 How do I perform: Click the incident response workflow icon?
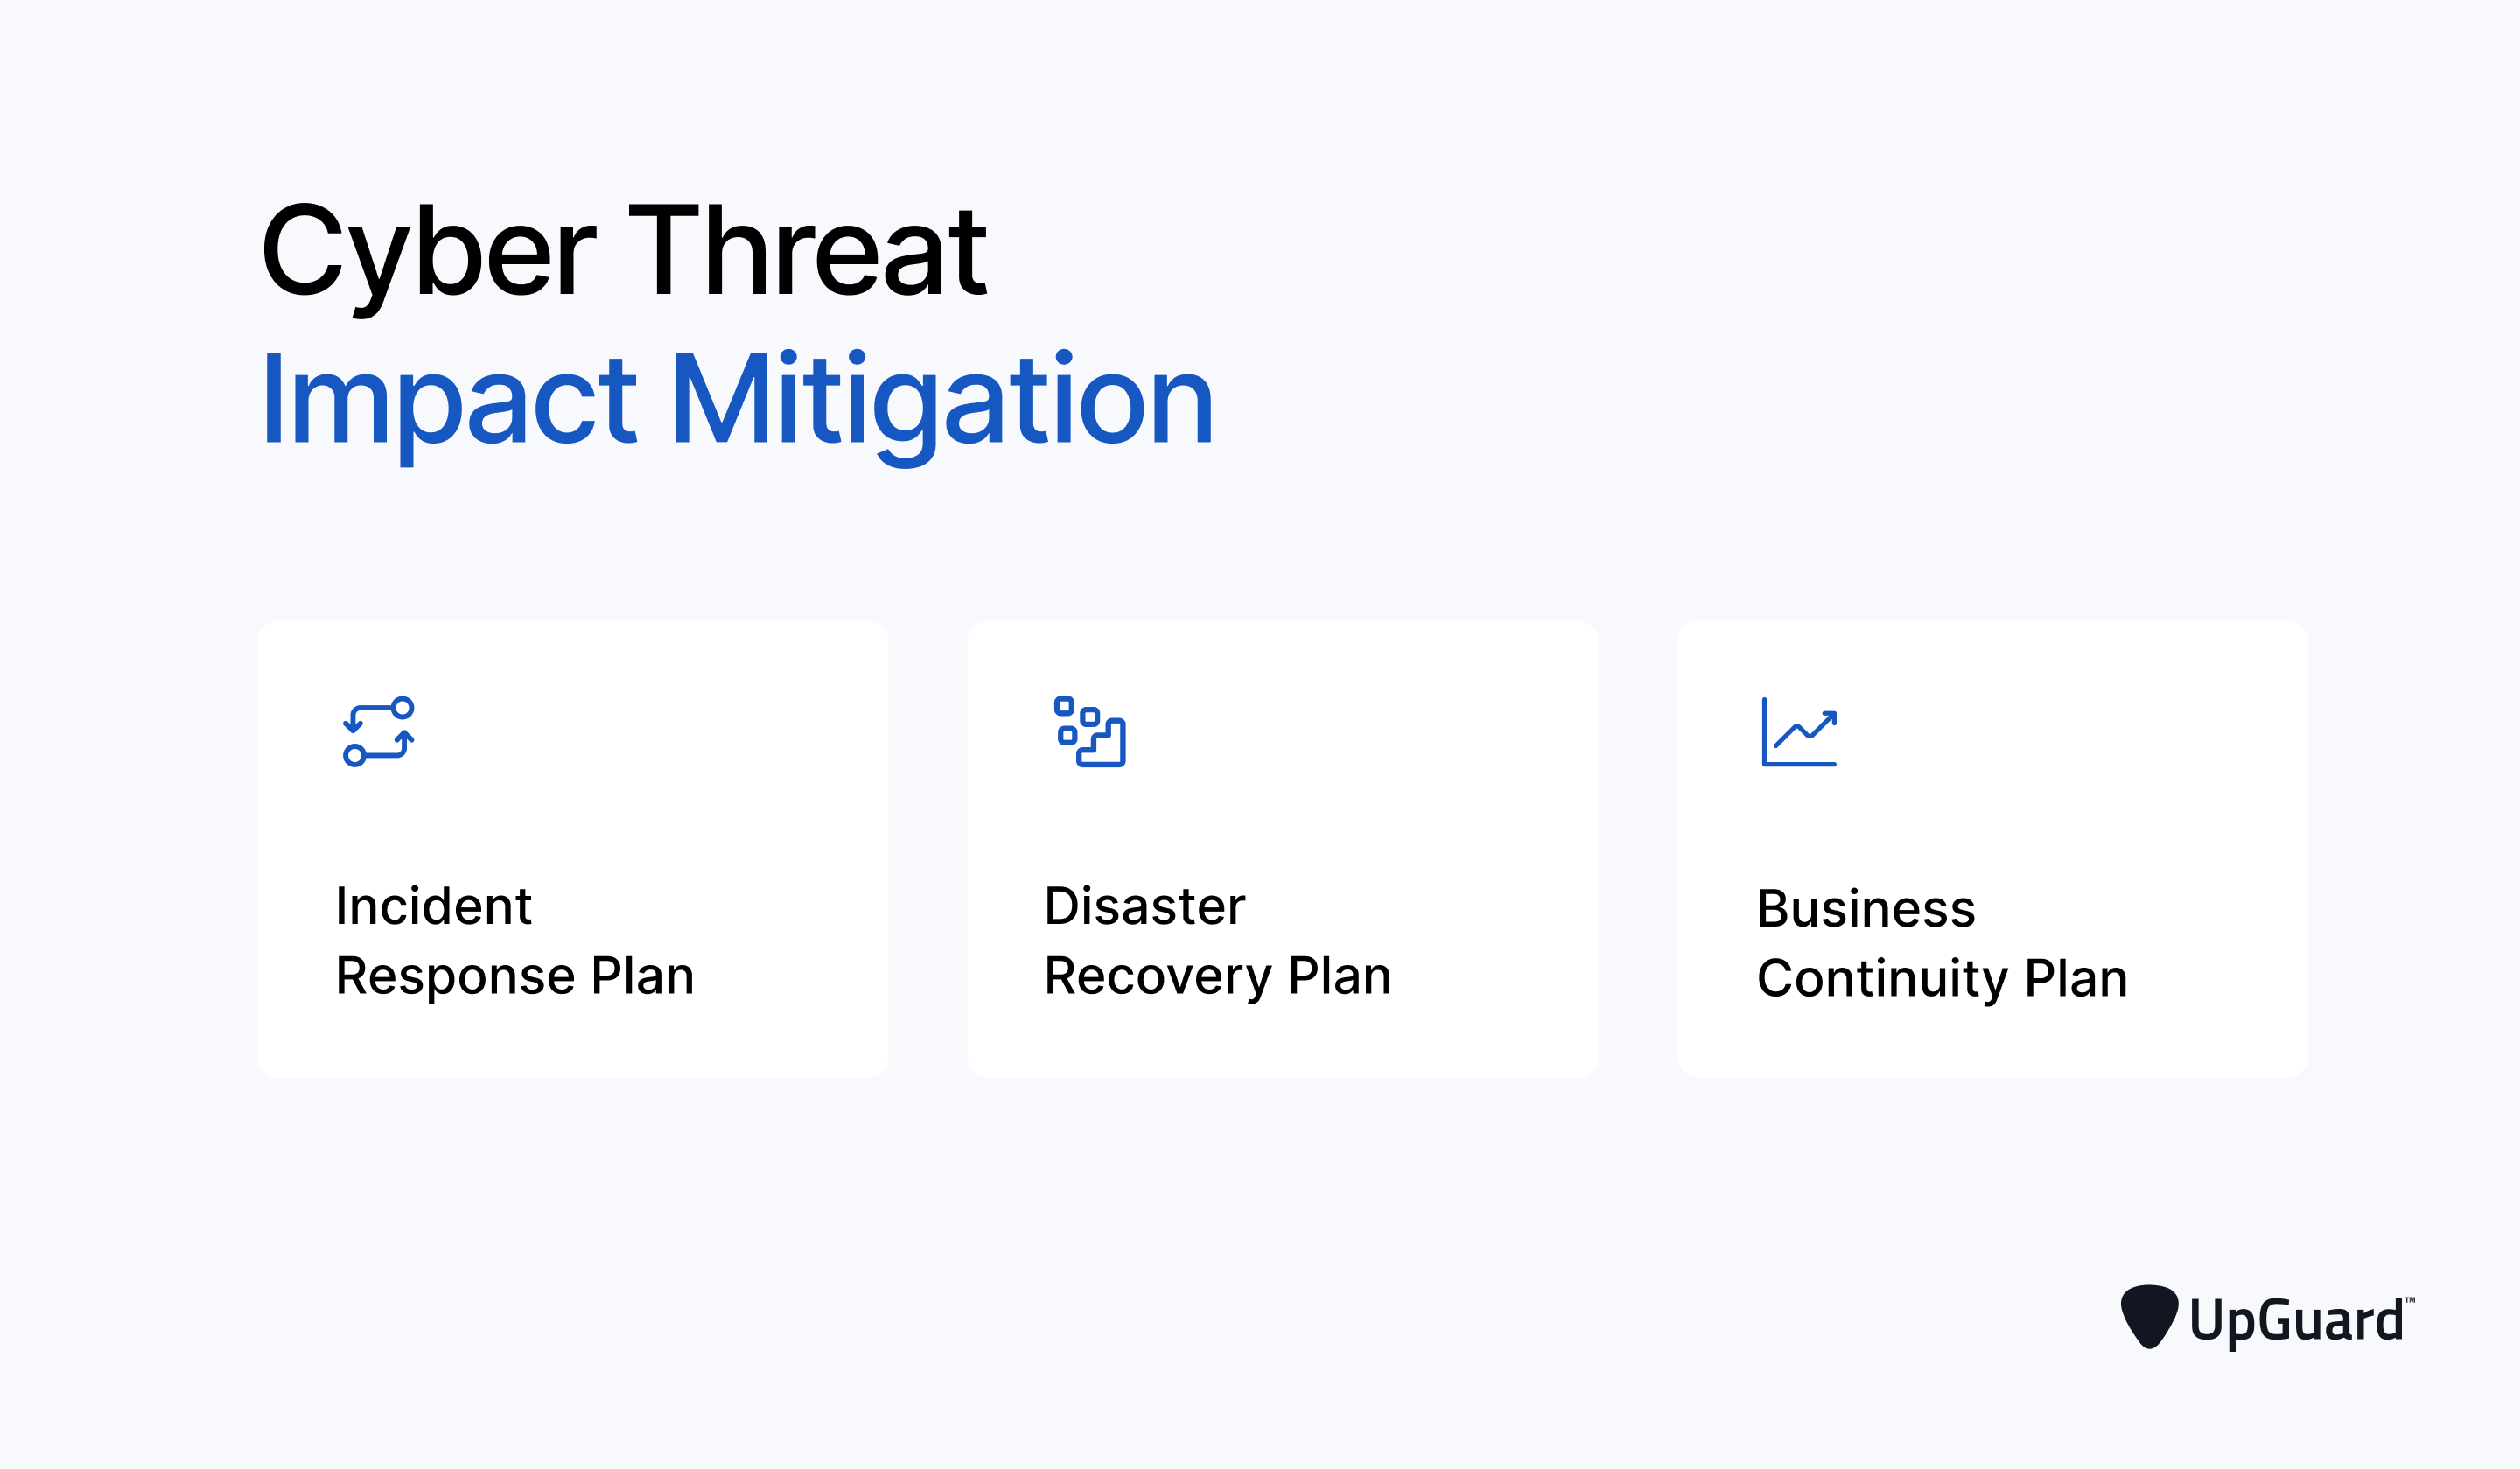point(378,732)
